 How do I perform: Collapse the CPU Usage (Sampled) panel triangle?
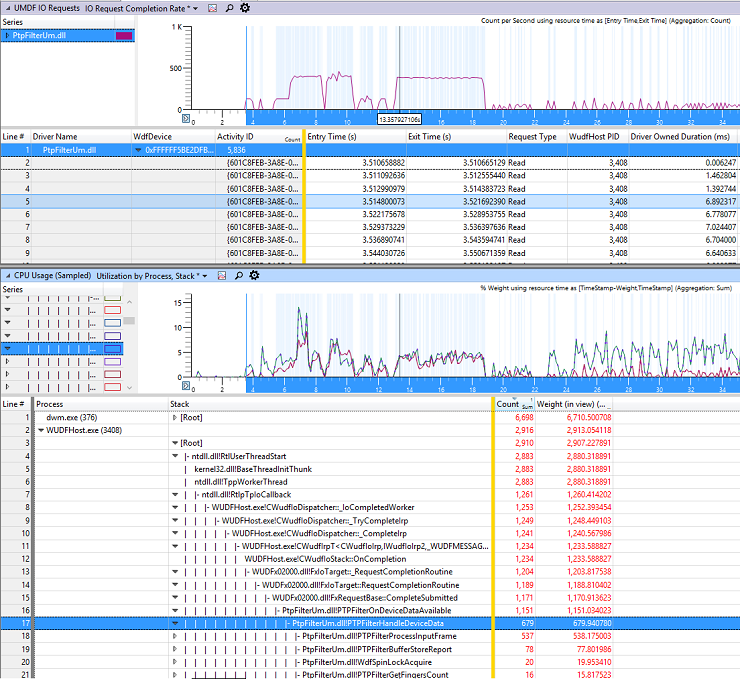[8, 276]
